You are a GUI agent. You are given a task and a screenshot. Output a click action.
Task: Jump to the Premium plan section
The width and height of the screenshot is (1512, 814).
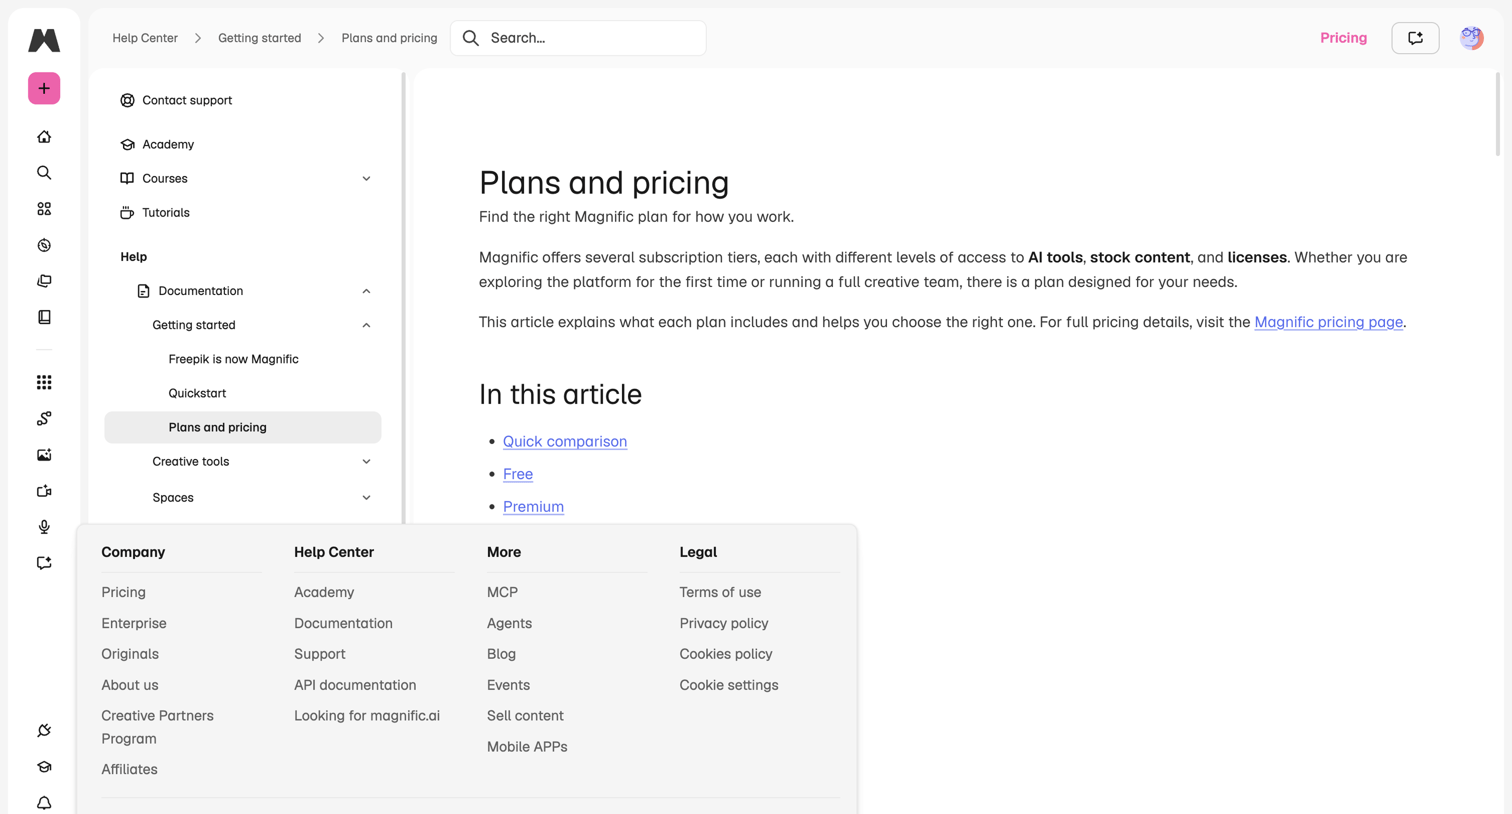pos(533,507)
